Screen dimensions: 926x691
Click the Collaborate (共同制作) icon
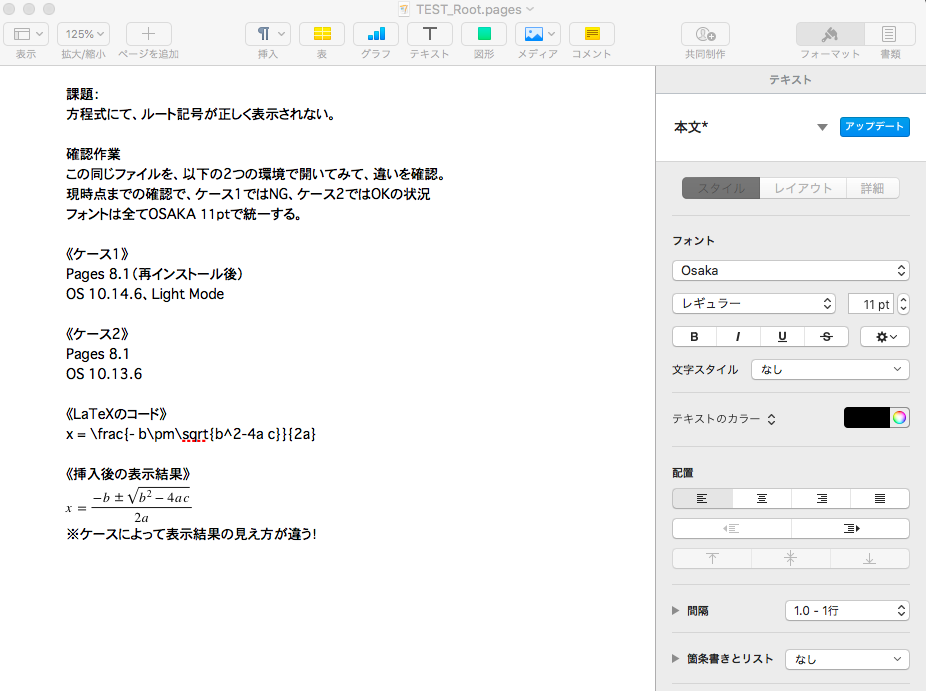tap(705, 34)
